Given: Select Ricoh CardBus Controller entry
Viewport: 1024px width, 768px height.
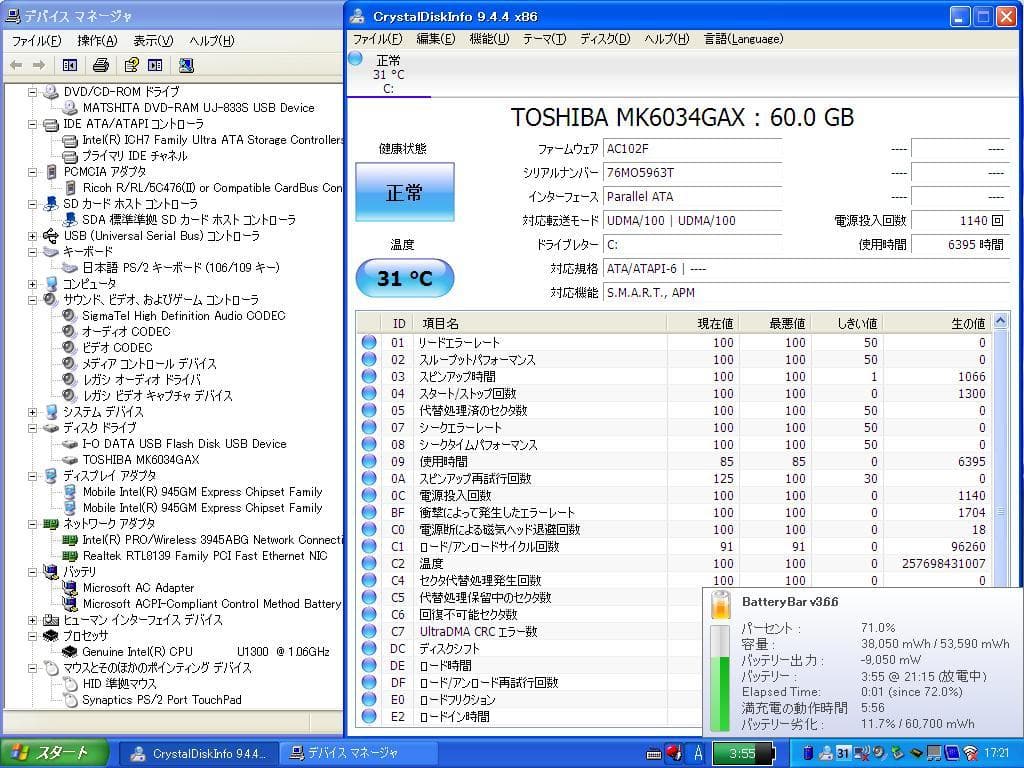Looking at the screenshot, I should point(212,188).
